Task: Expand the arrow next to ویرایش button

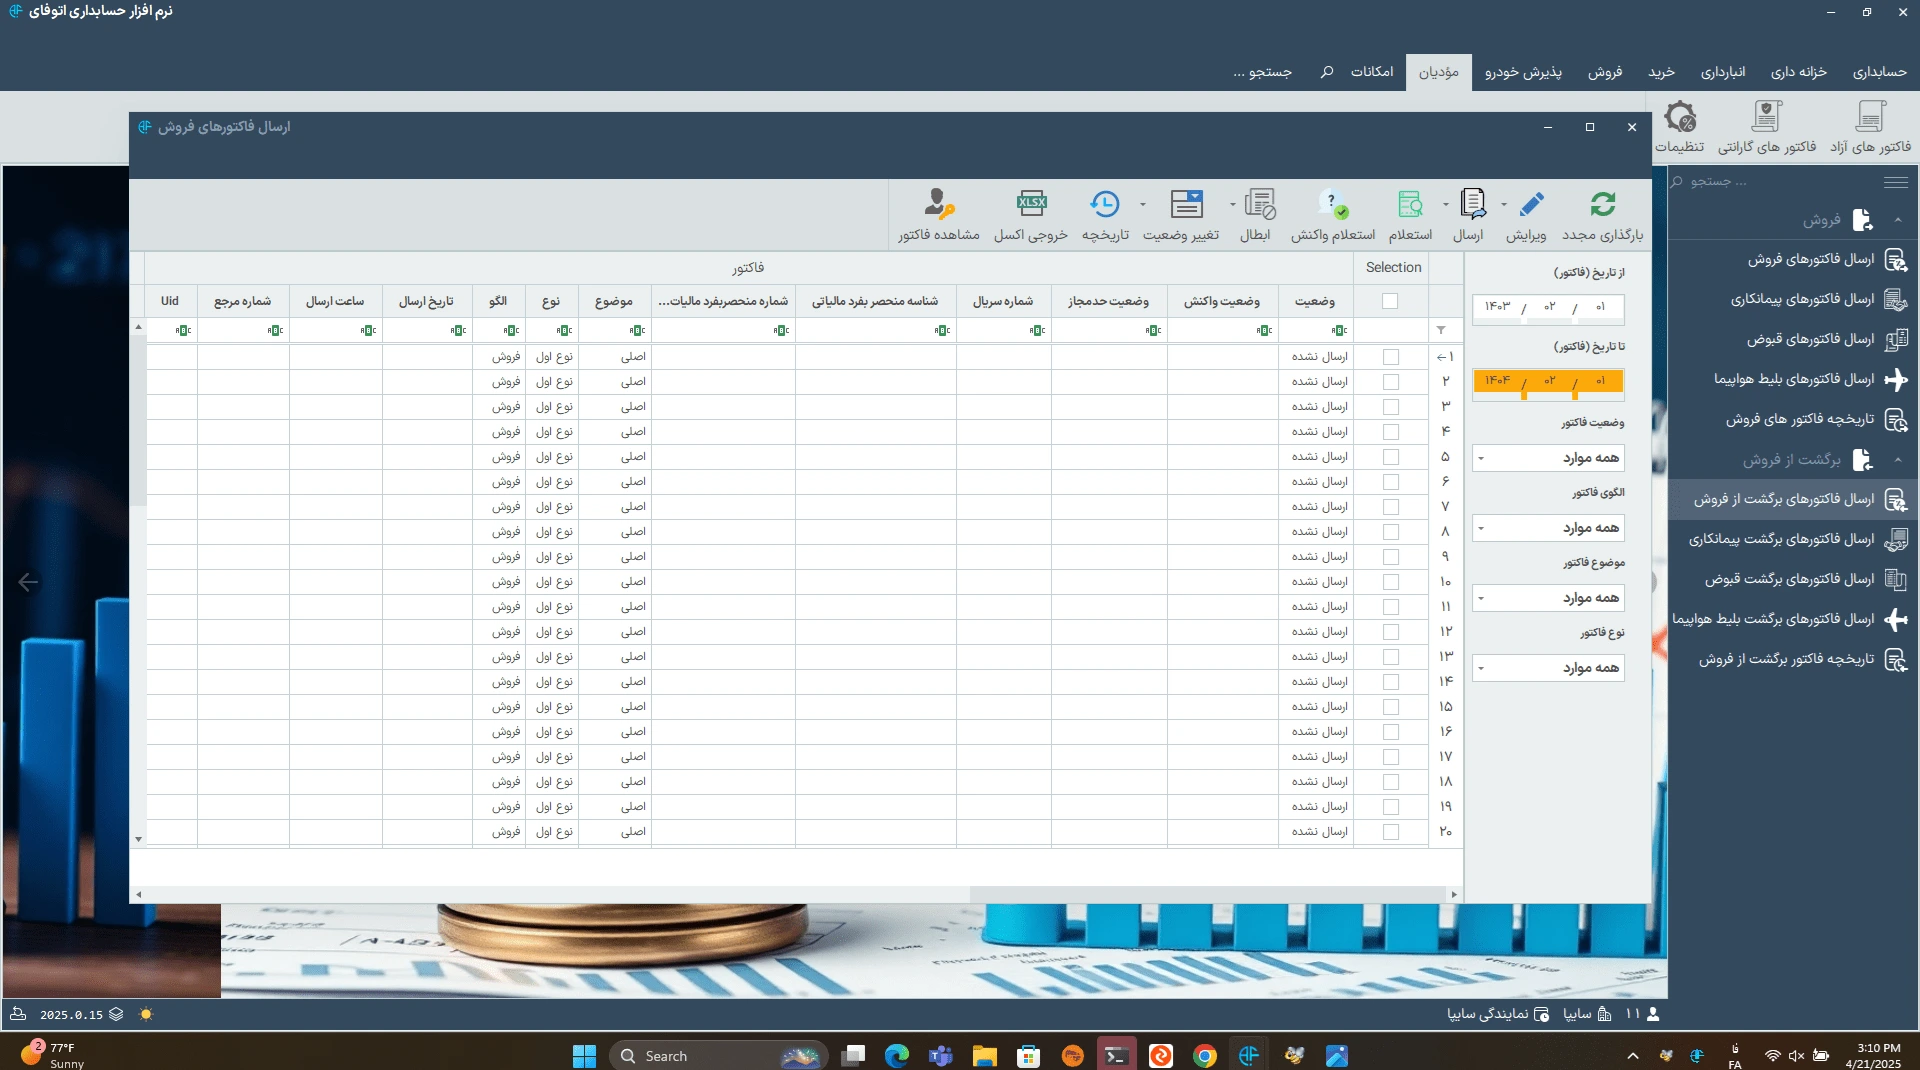Action: click(1504, 205)
